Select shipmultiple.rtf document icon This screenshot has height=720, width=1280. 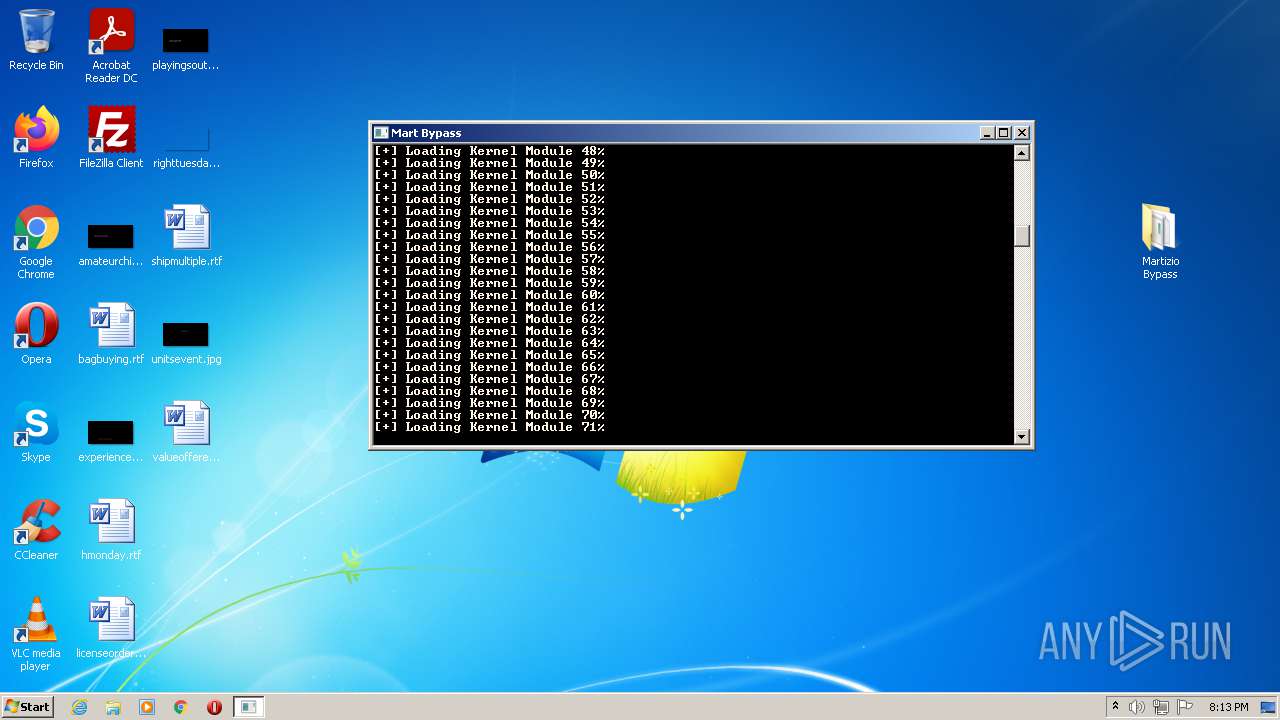186,236
